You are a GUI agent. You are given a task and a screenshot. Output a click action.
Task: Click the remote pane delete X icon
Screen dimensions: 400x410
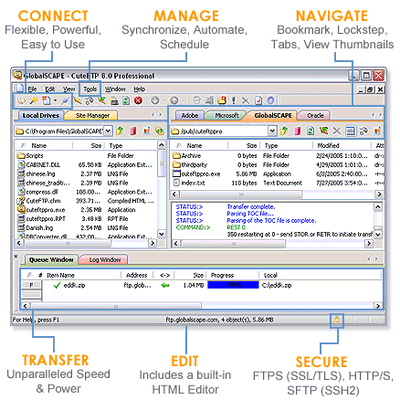337,131
